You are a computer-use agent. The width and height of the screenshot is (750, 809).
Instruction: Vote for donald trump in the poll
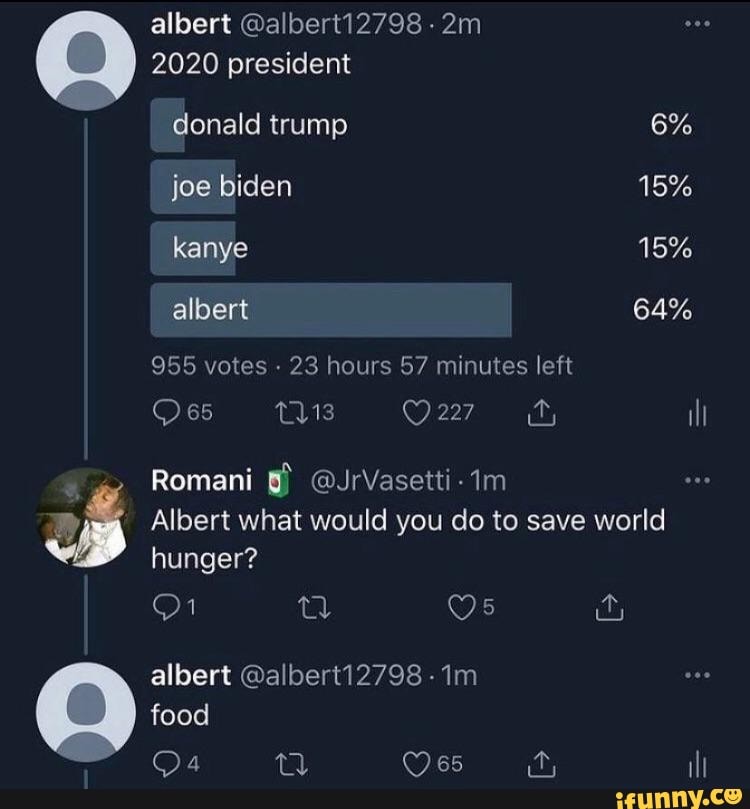(x=330, y=124)
